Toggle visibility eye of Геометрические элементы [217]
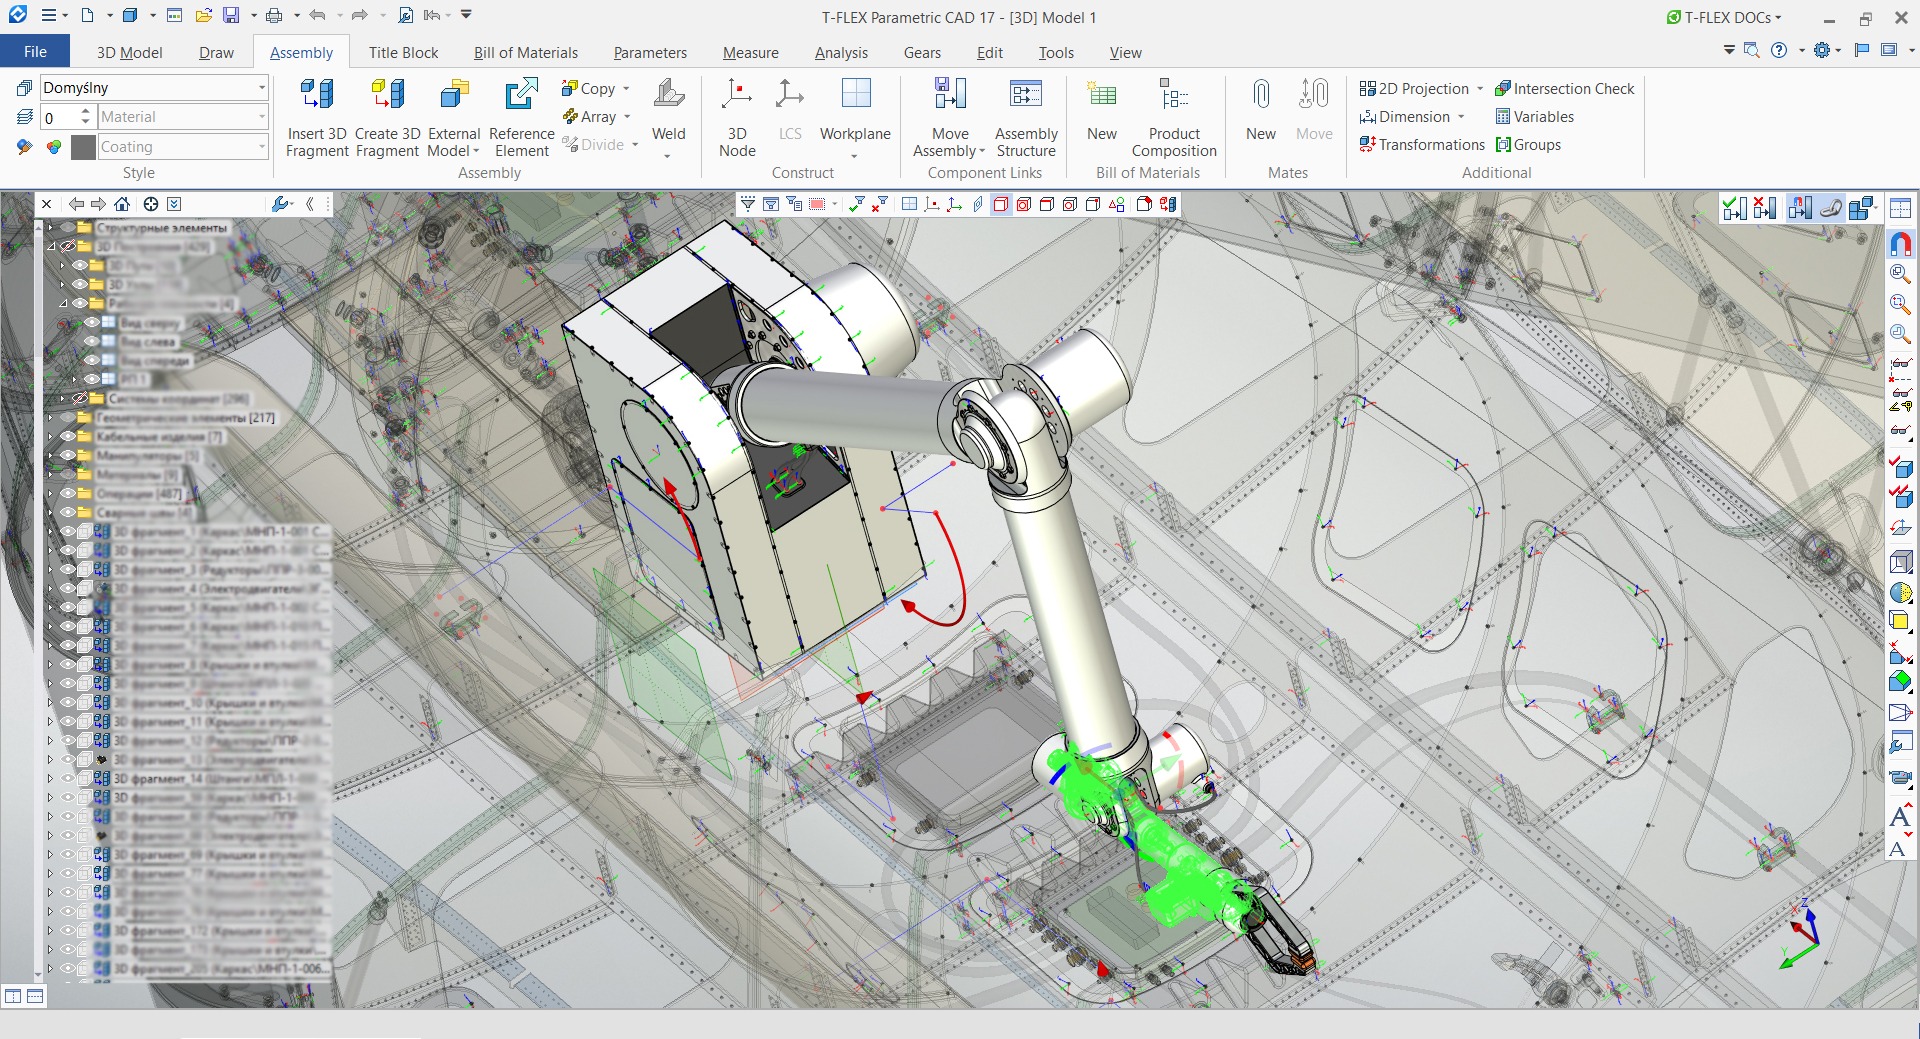The height and width of the screenshot is (1039, 1920). tap(68, 417)
